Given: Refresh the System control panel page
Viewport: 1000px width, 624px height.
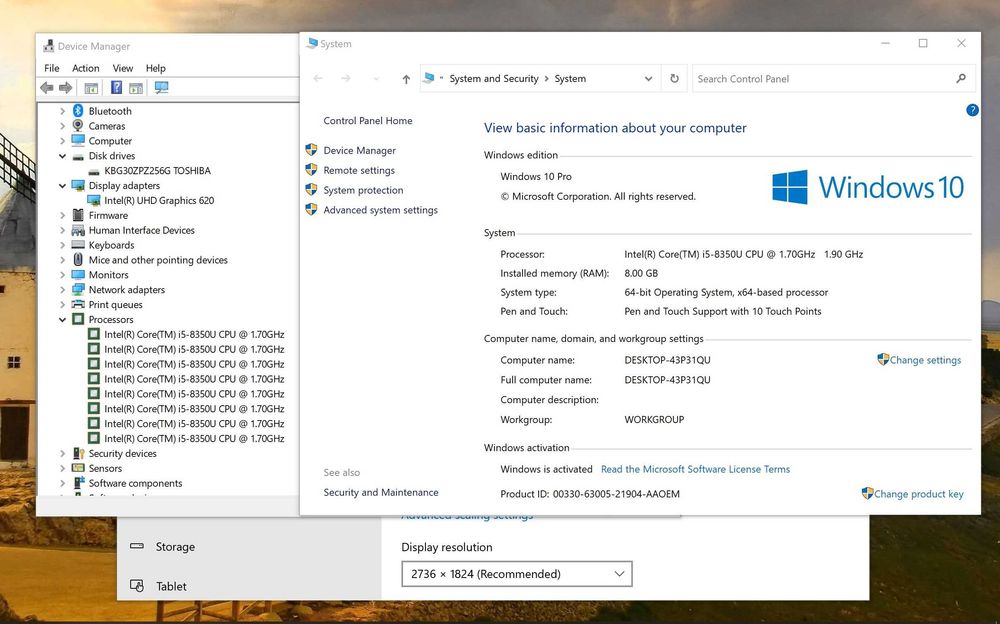Looking at the screenshot, I should tap(675, 79).
